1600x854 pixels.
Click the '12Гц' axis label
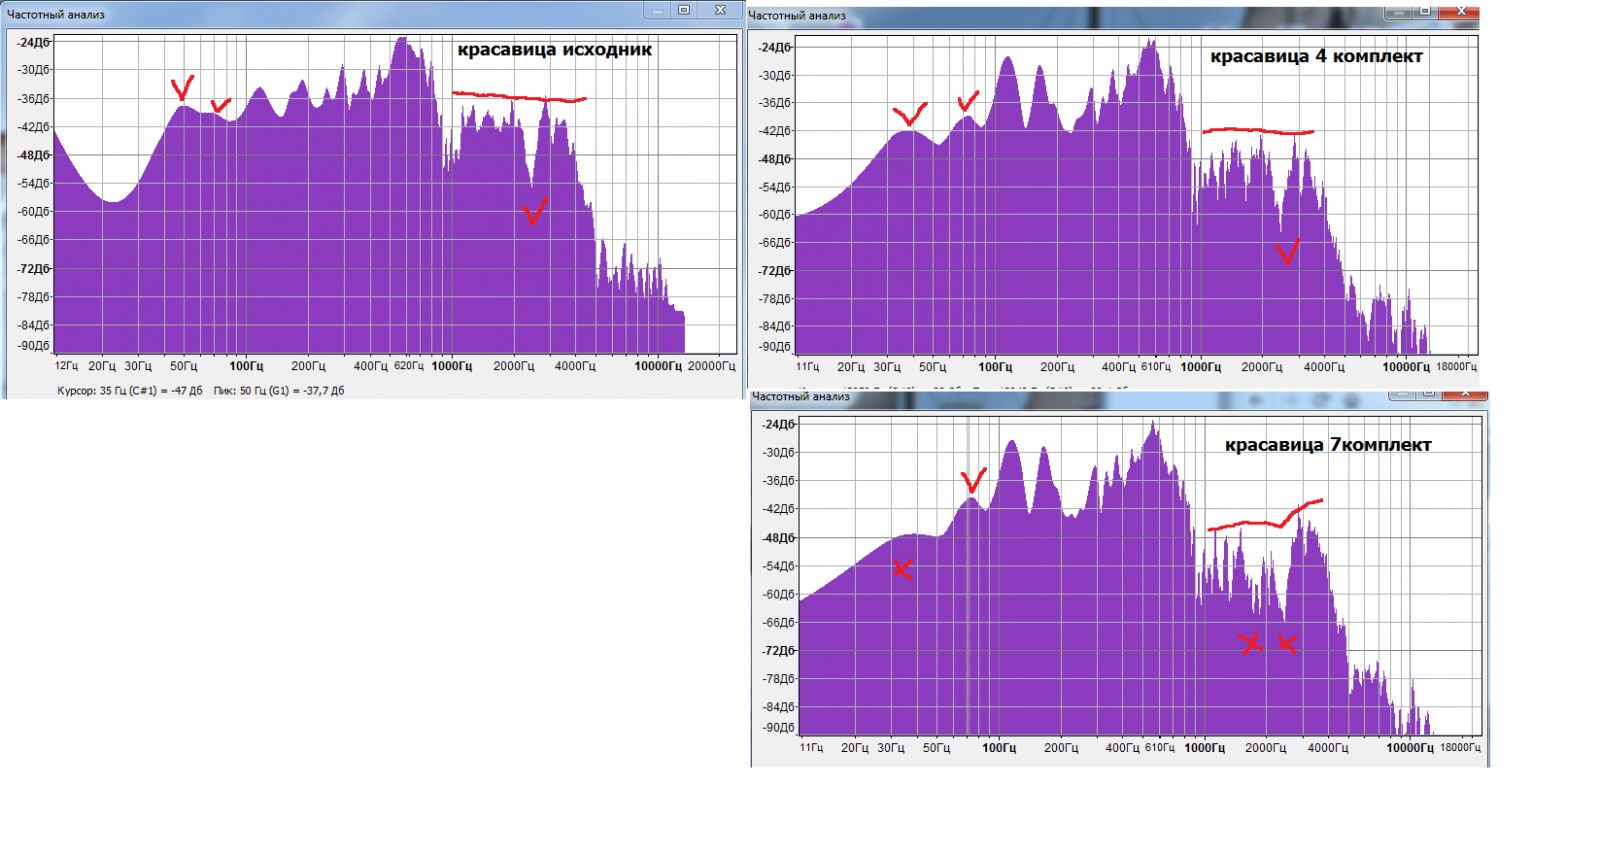point(66,366)
